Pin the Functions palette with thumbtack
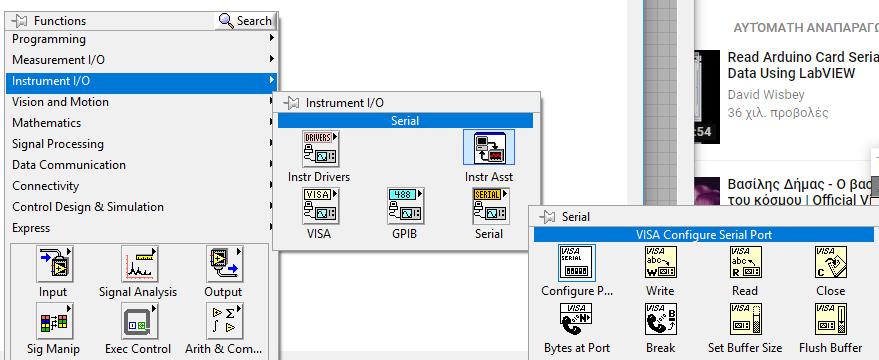879x360 pixels. [20, 21]
